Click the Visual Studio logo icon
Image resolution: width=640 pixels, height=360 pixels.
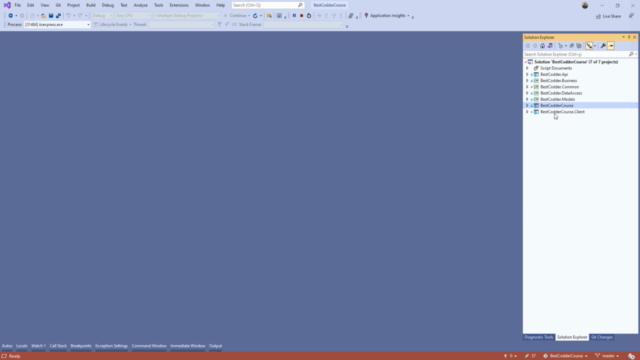(7, 5)
